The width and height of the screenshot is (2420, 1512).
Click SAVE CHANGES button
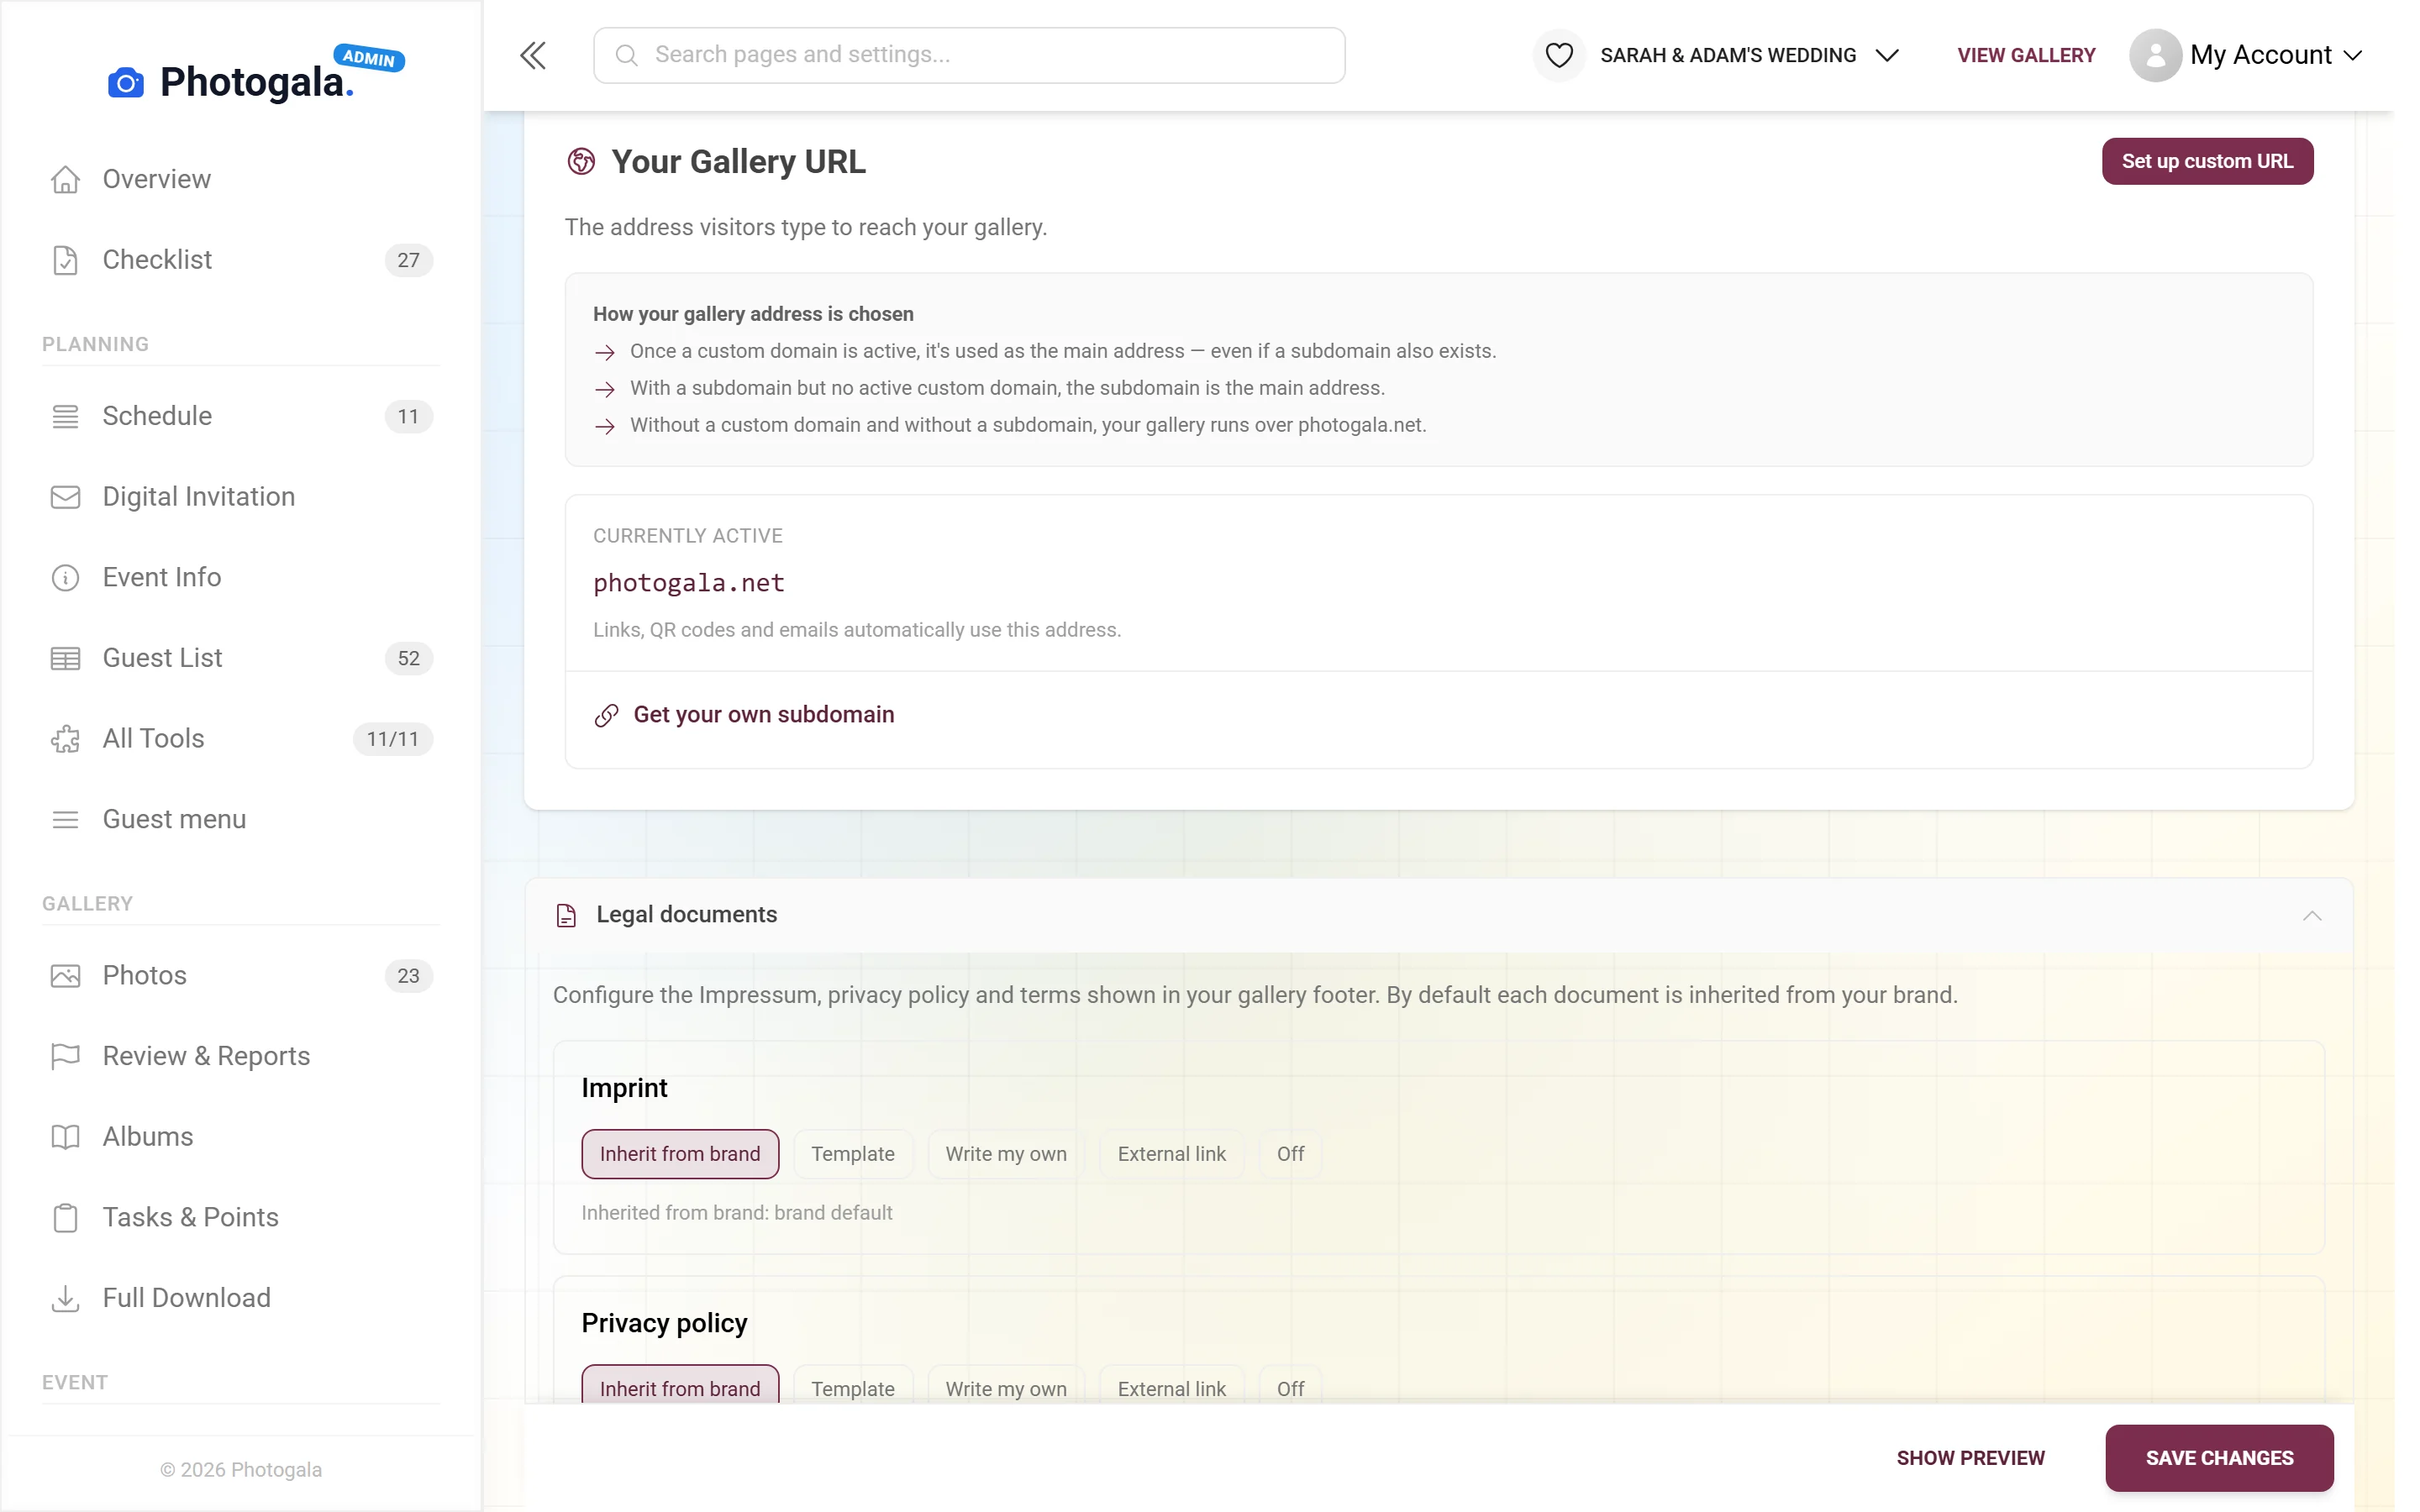click(x=2219, y=1458)
